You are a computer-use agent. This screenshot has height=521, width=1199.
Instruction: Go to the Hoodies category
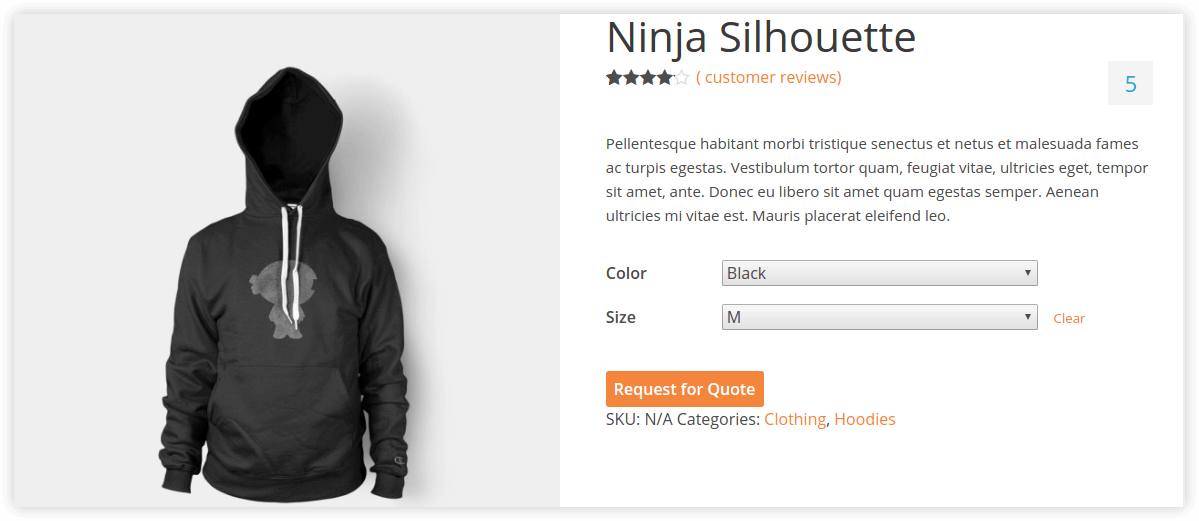click(x=865, y=419)
